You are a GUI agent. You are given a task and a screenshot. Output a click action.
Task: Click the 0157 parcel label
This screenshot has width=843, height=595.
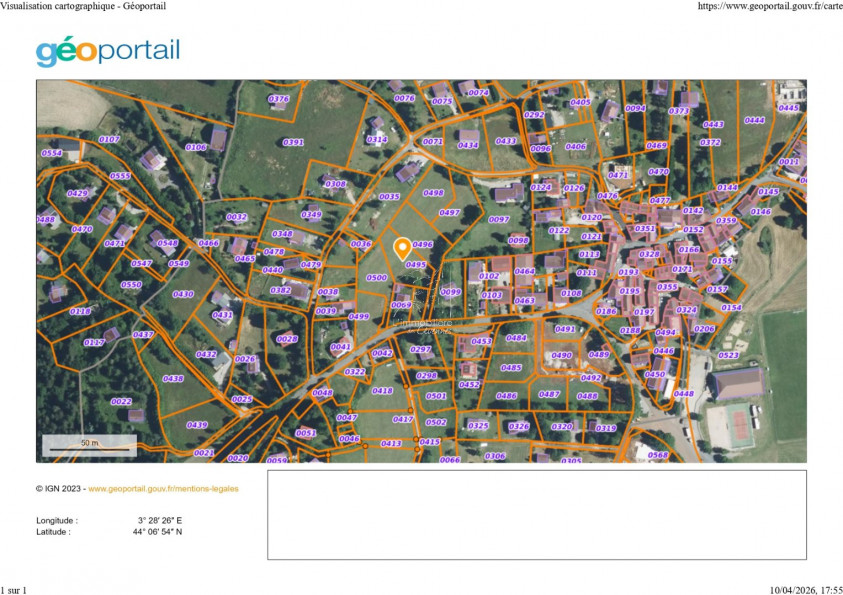click(717, 288)
